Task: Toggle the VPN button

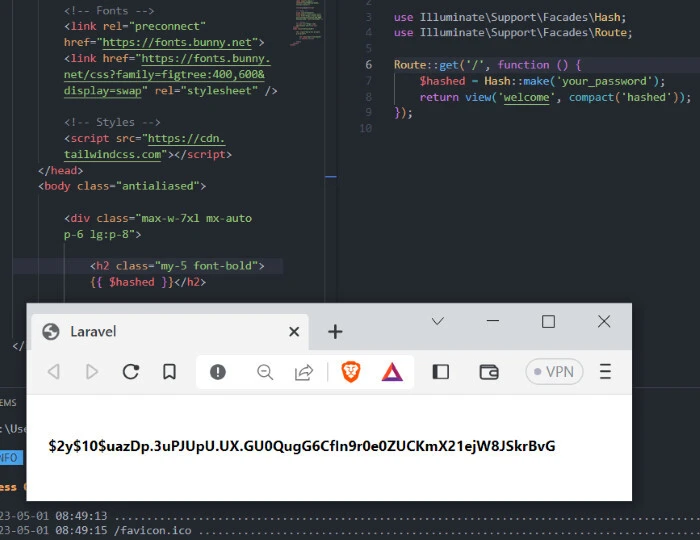Action: (554, 372)
